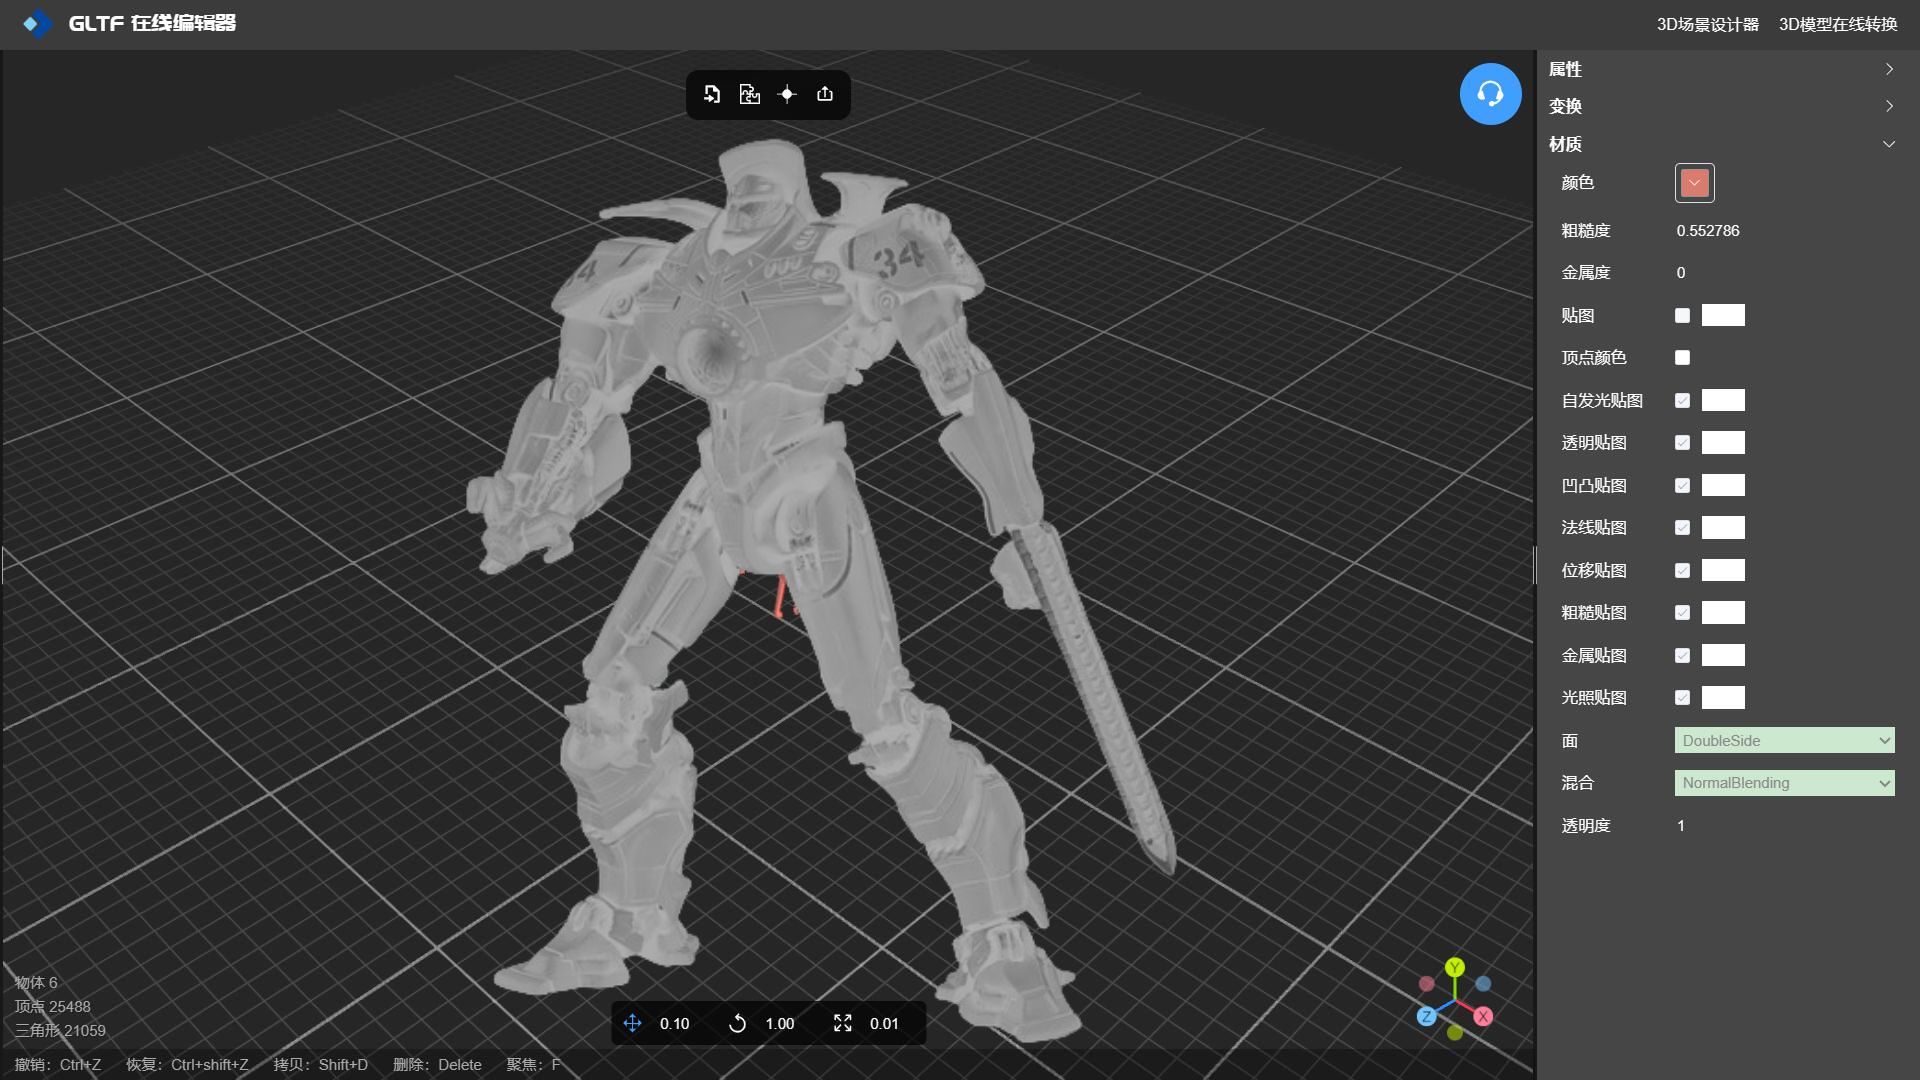Enable the 贴图 checkbox
This screenshot has width=1920, height=1080.
pos(1682,316)
